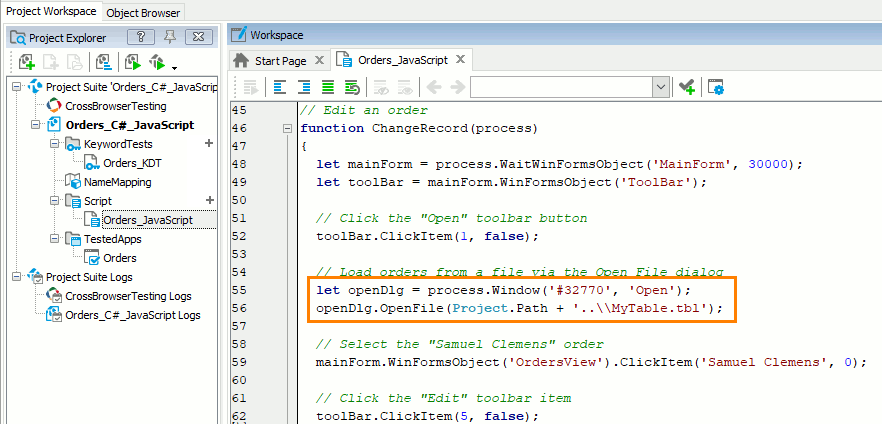882x424 pixels.
Task: Close the Project Explorer panel
Action: [x=199, y=37]
